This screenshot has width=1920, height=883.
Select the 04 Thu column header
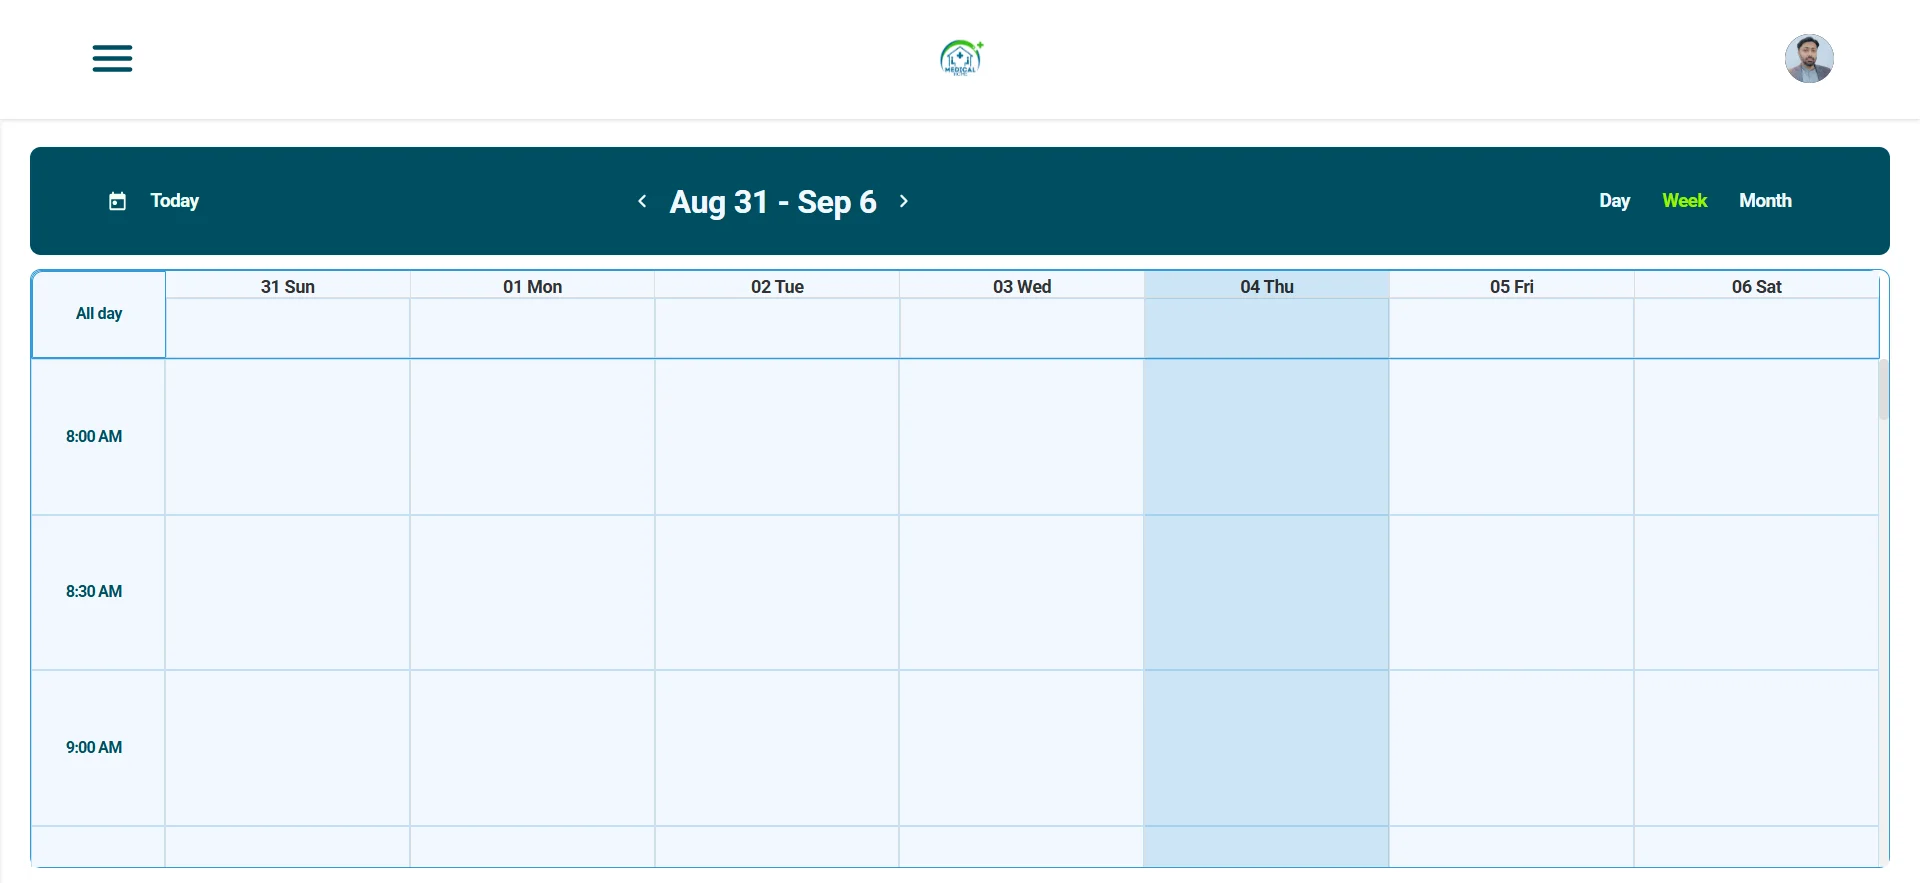point(1266,286)
